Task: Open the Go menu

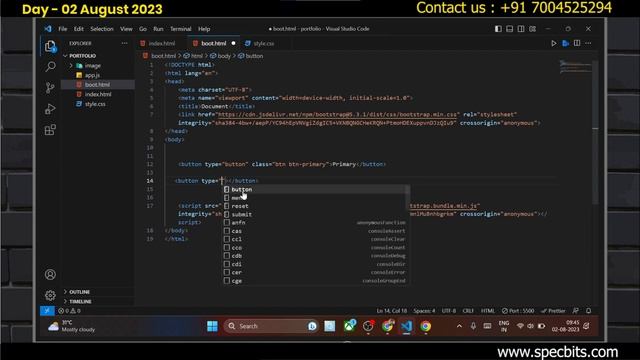Action: 143,29
